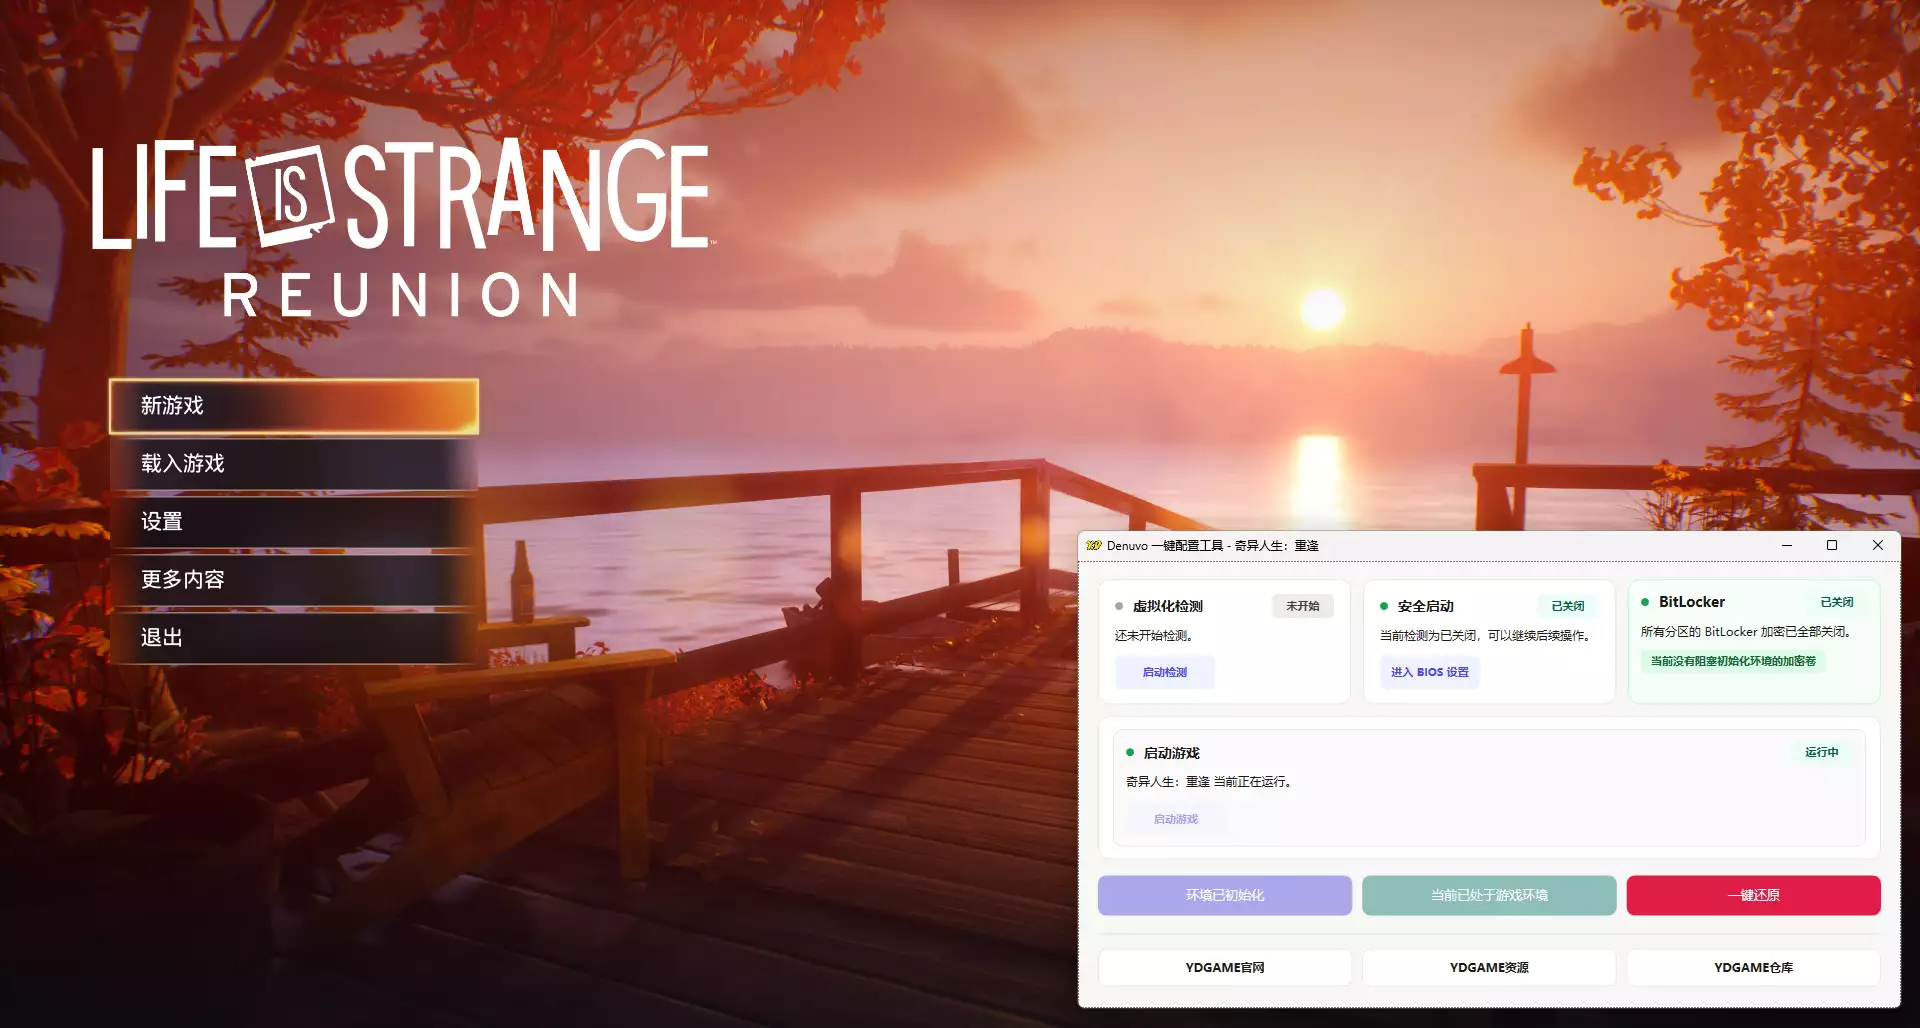Click the greyed-out 启动游戏 button

[1175, 819]
